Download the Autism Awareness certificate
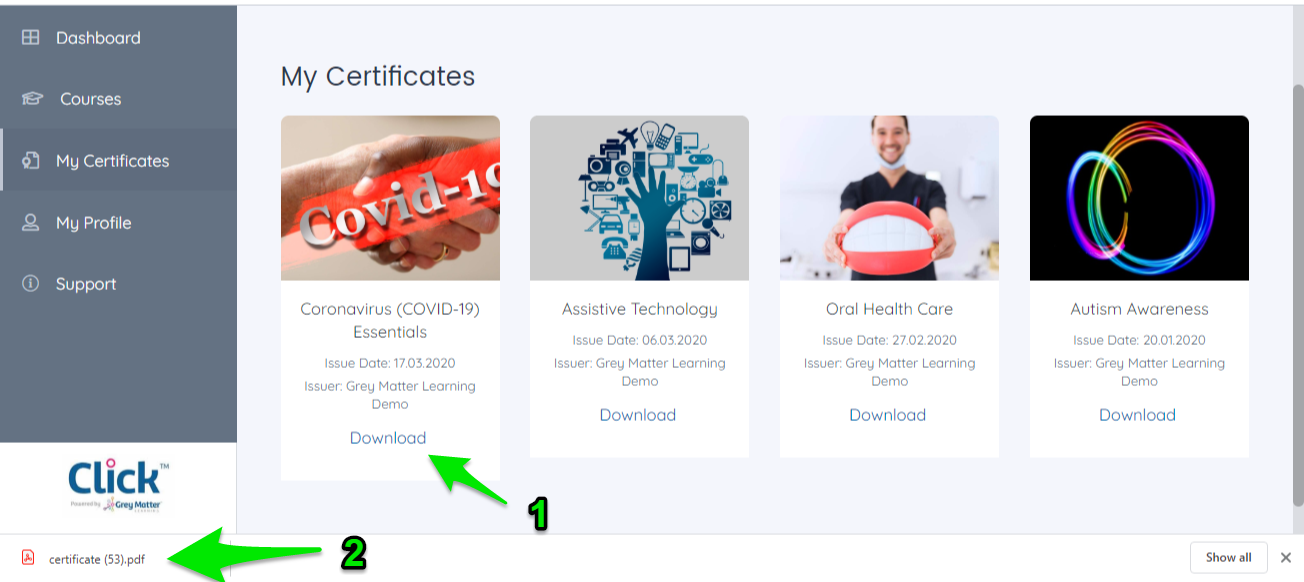The image size is (1304, 582). (1138, 415)
